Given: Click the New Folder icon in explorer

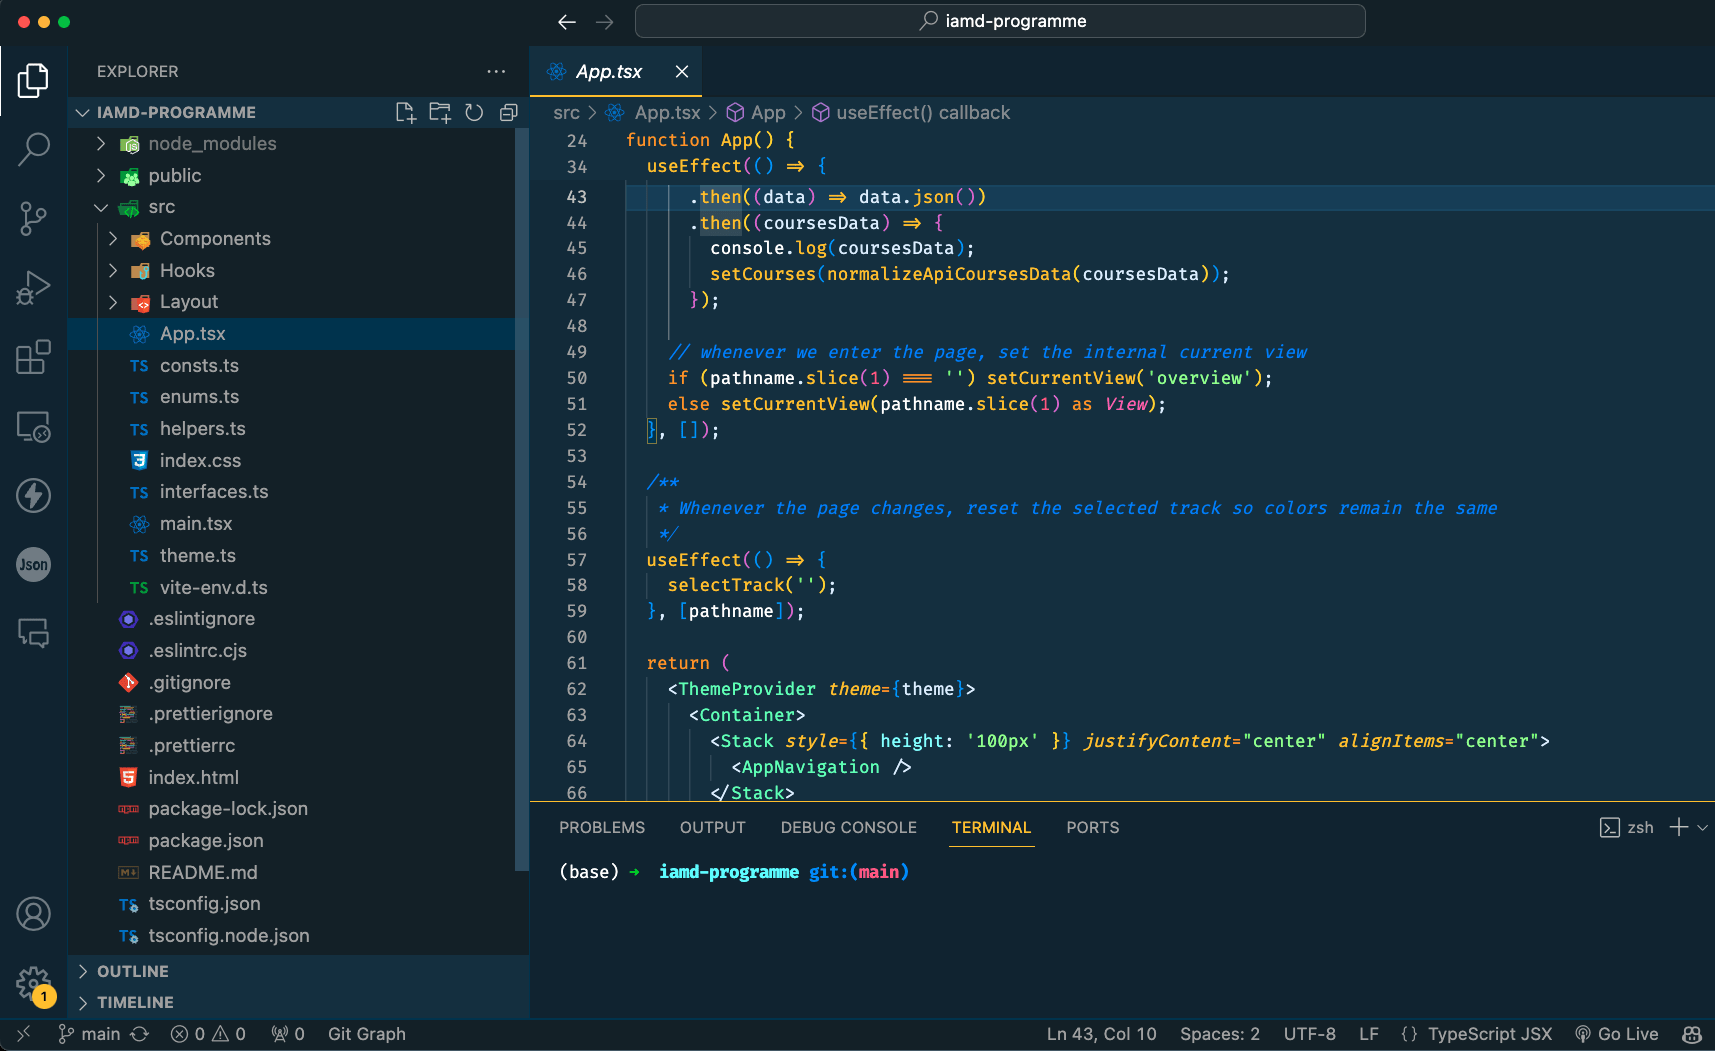Looking at the screenshot, I should coord(440,113).
